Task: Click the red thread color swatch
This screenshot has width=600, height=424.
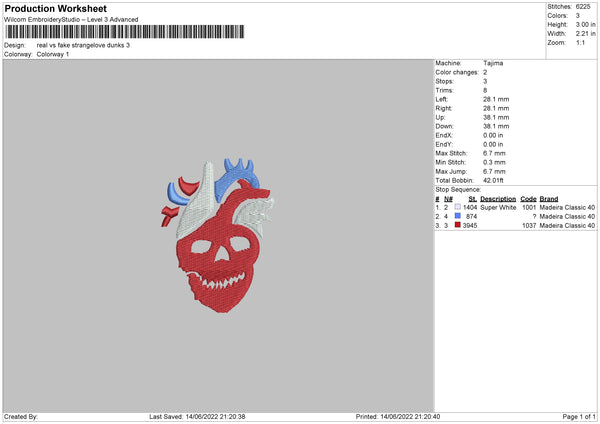Action: point(457,225)
